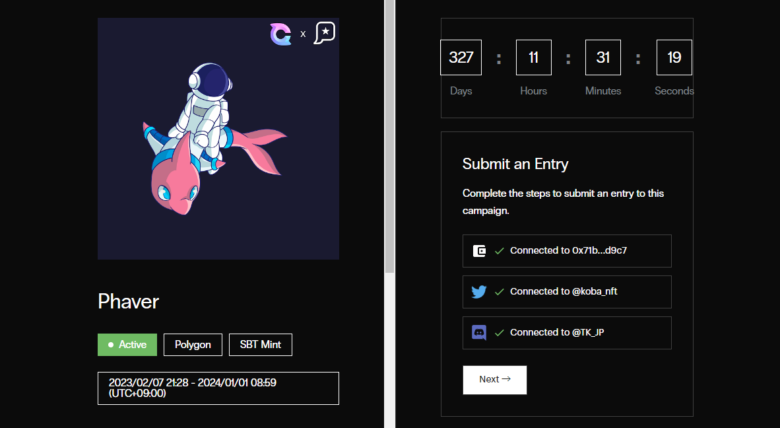Click the Connected to 0x71b...d9c7 row
The image size is (780, 428).
point(567,251)
